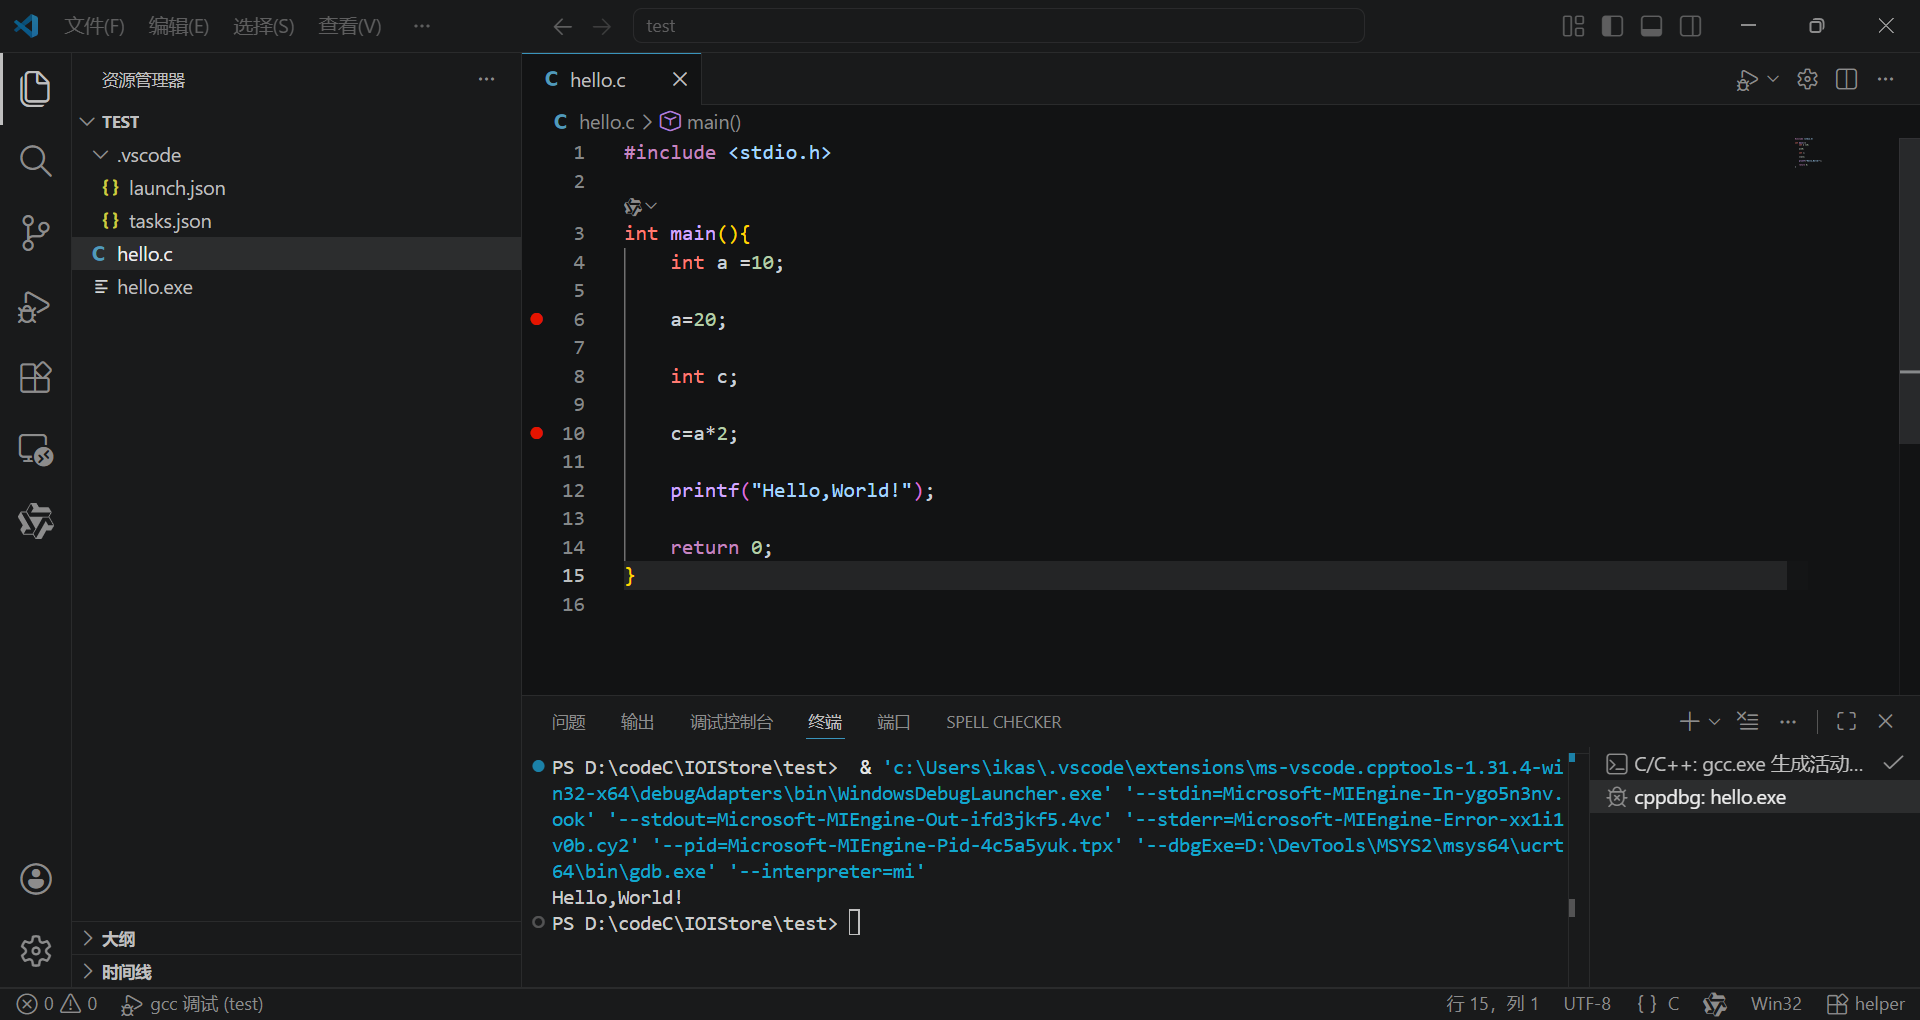Screen dimensions: 1920x1020
Task: Toggle the Primary Side Bar visibility
Action: pyautogui.click(x=1612, y=26)
